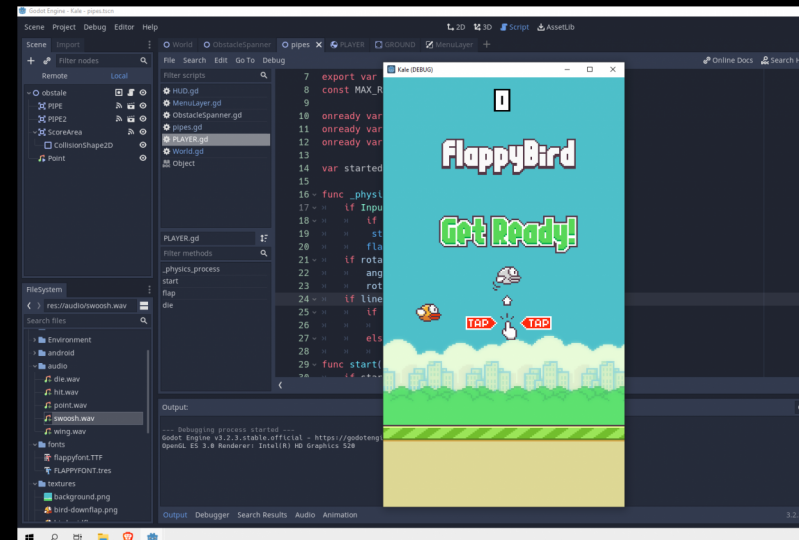Click the signal icon on ScoreArea node
Image resolution: width=799 pixels, height=540 pixels.
(x=131, y=132)
